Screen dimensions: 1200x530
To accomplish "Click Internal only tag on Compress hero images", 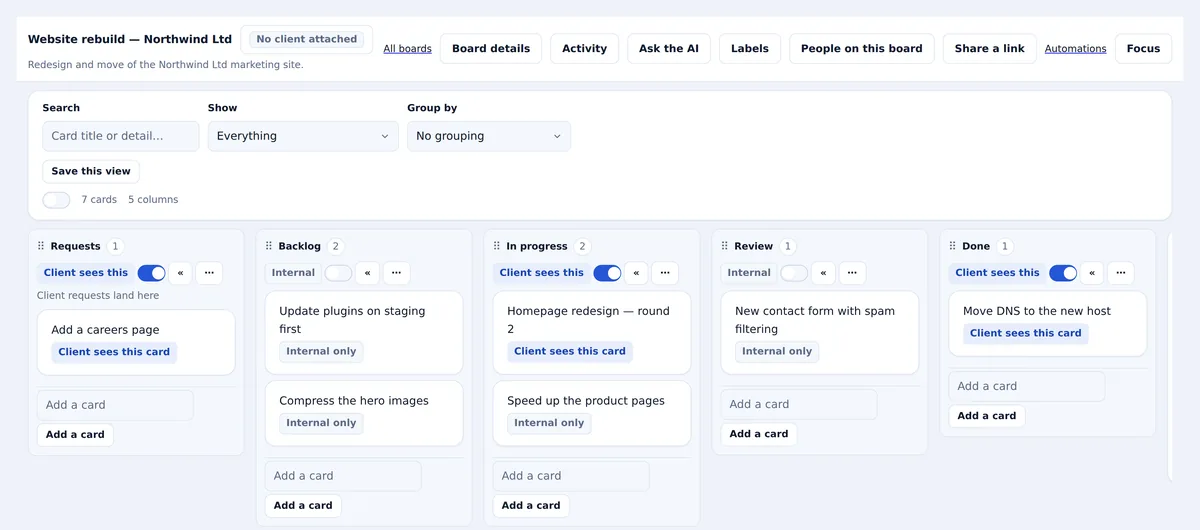I will [321, 423].
